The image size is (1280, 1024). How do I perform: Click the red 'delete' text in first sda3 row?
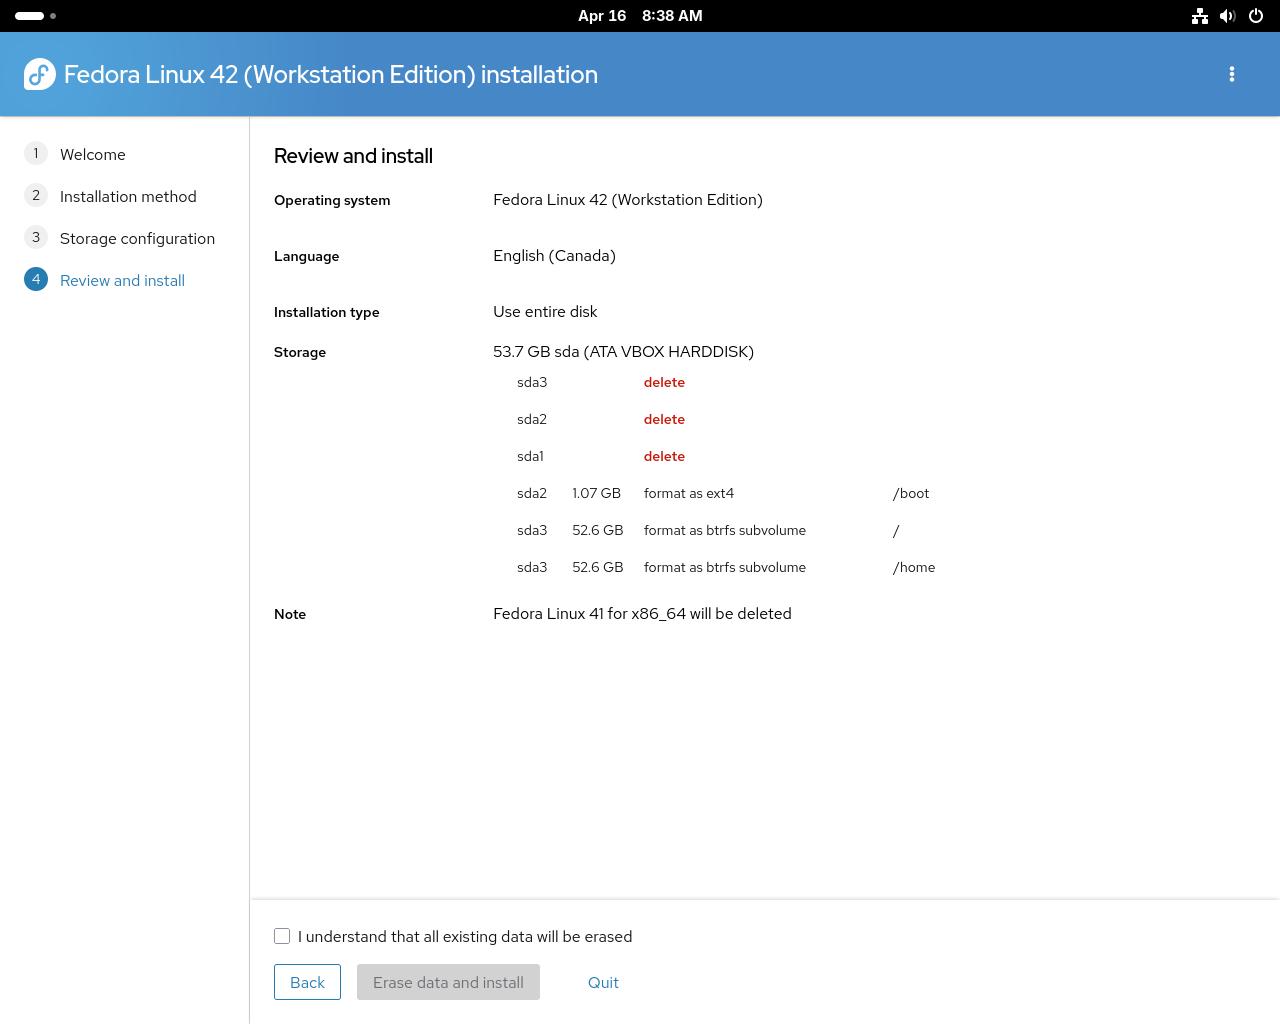coord(664,382)
